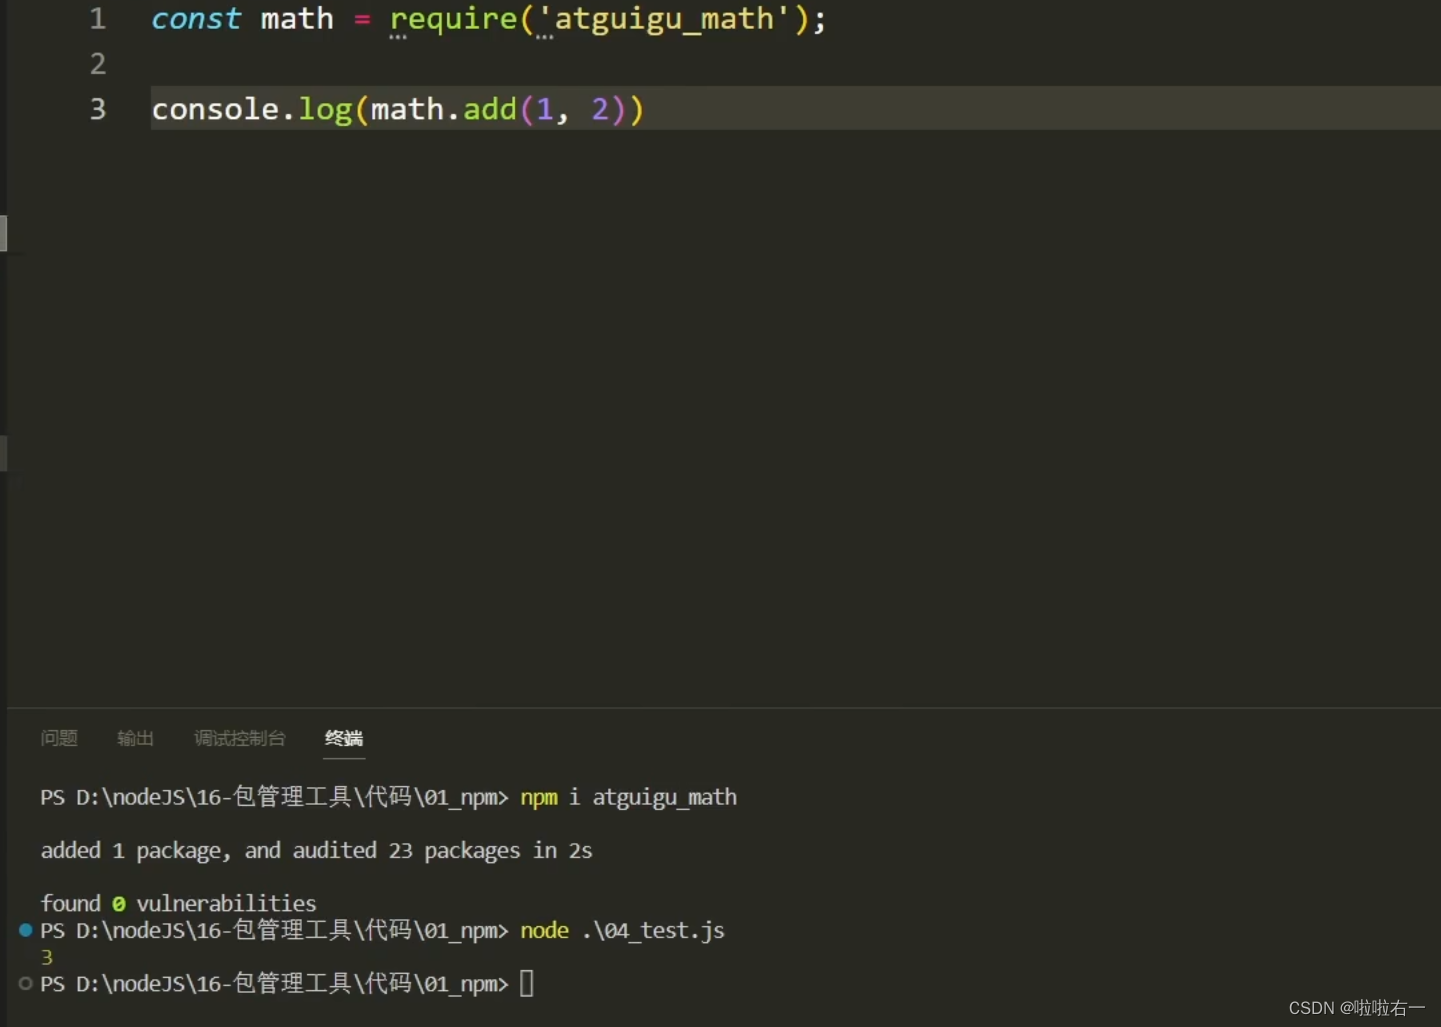
Task: Click 'found 0 vulnerabilities' terminal line
Action: (x=178, y=903)
